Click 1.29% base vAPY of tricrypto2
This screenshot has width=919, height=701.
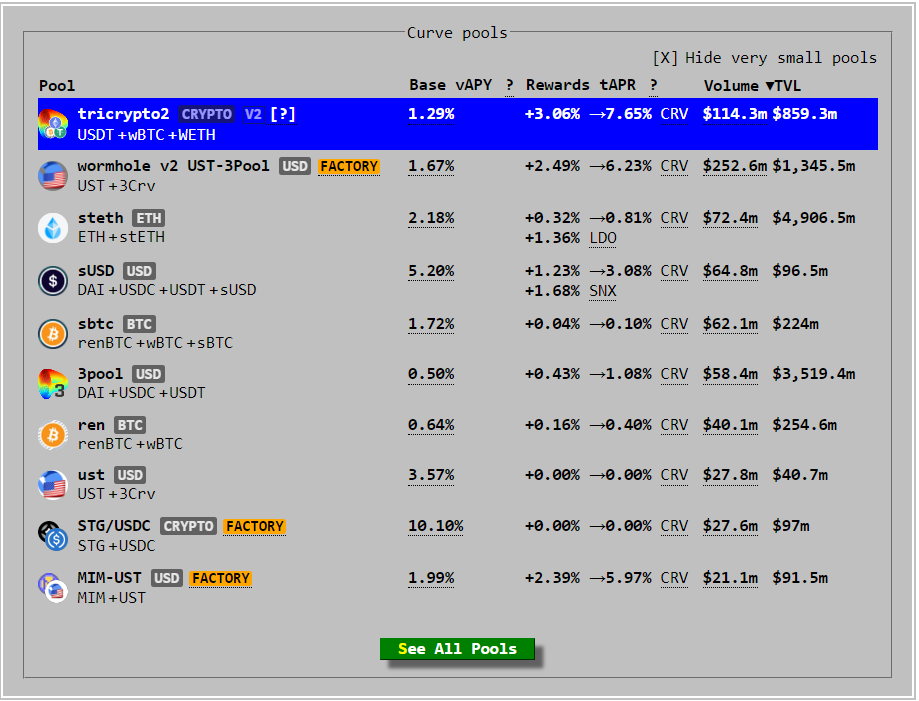click(x=431, y=114)
